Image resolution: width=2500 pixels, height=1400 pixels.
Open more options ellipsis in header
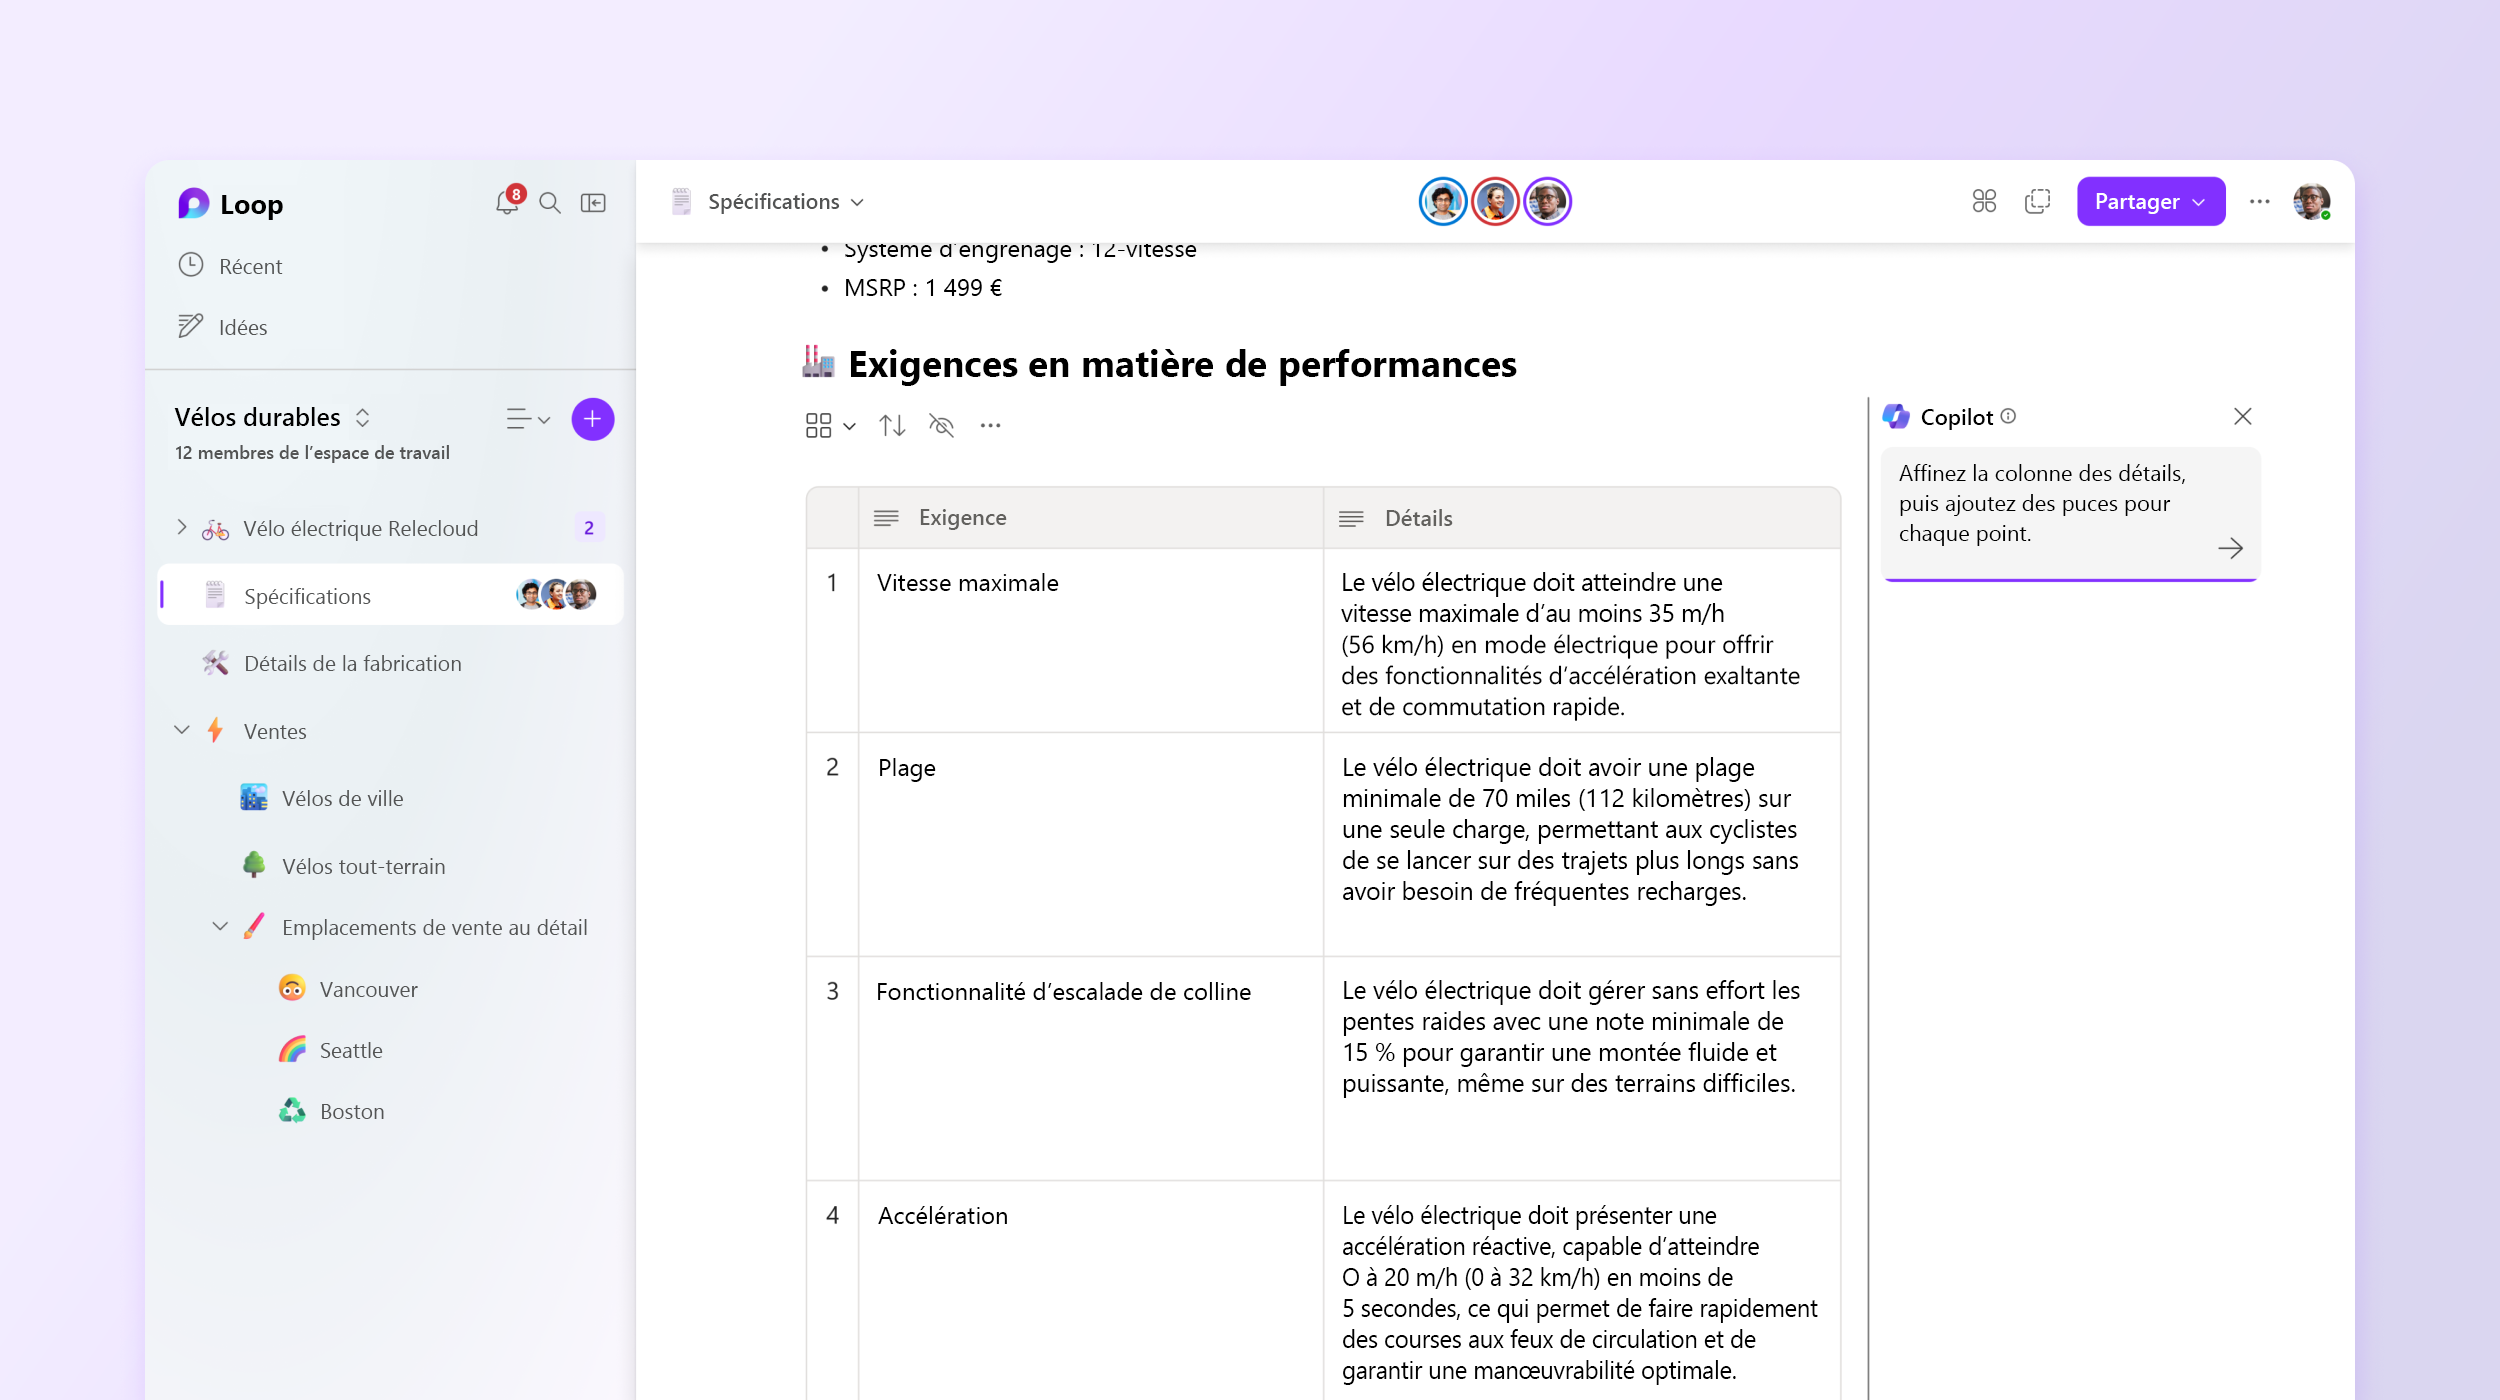click(x=2259, y=202)
